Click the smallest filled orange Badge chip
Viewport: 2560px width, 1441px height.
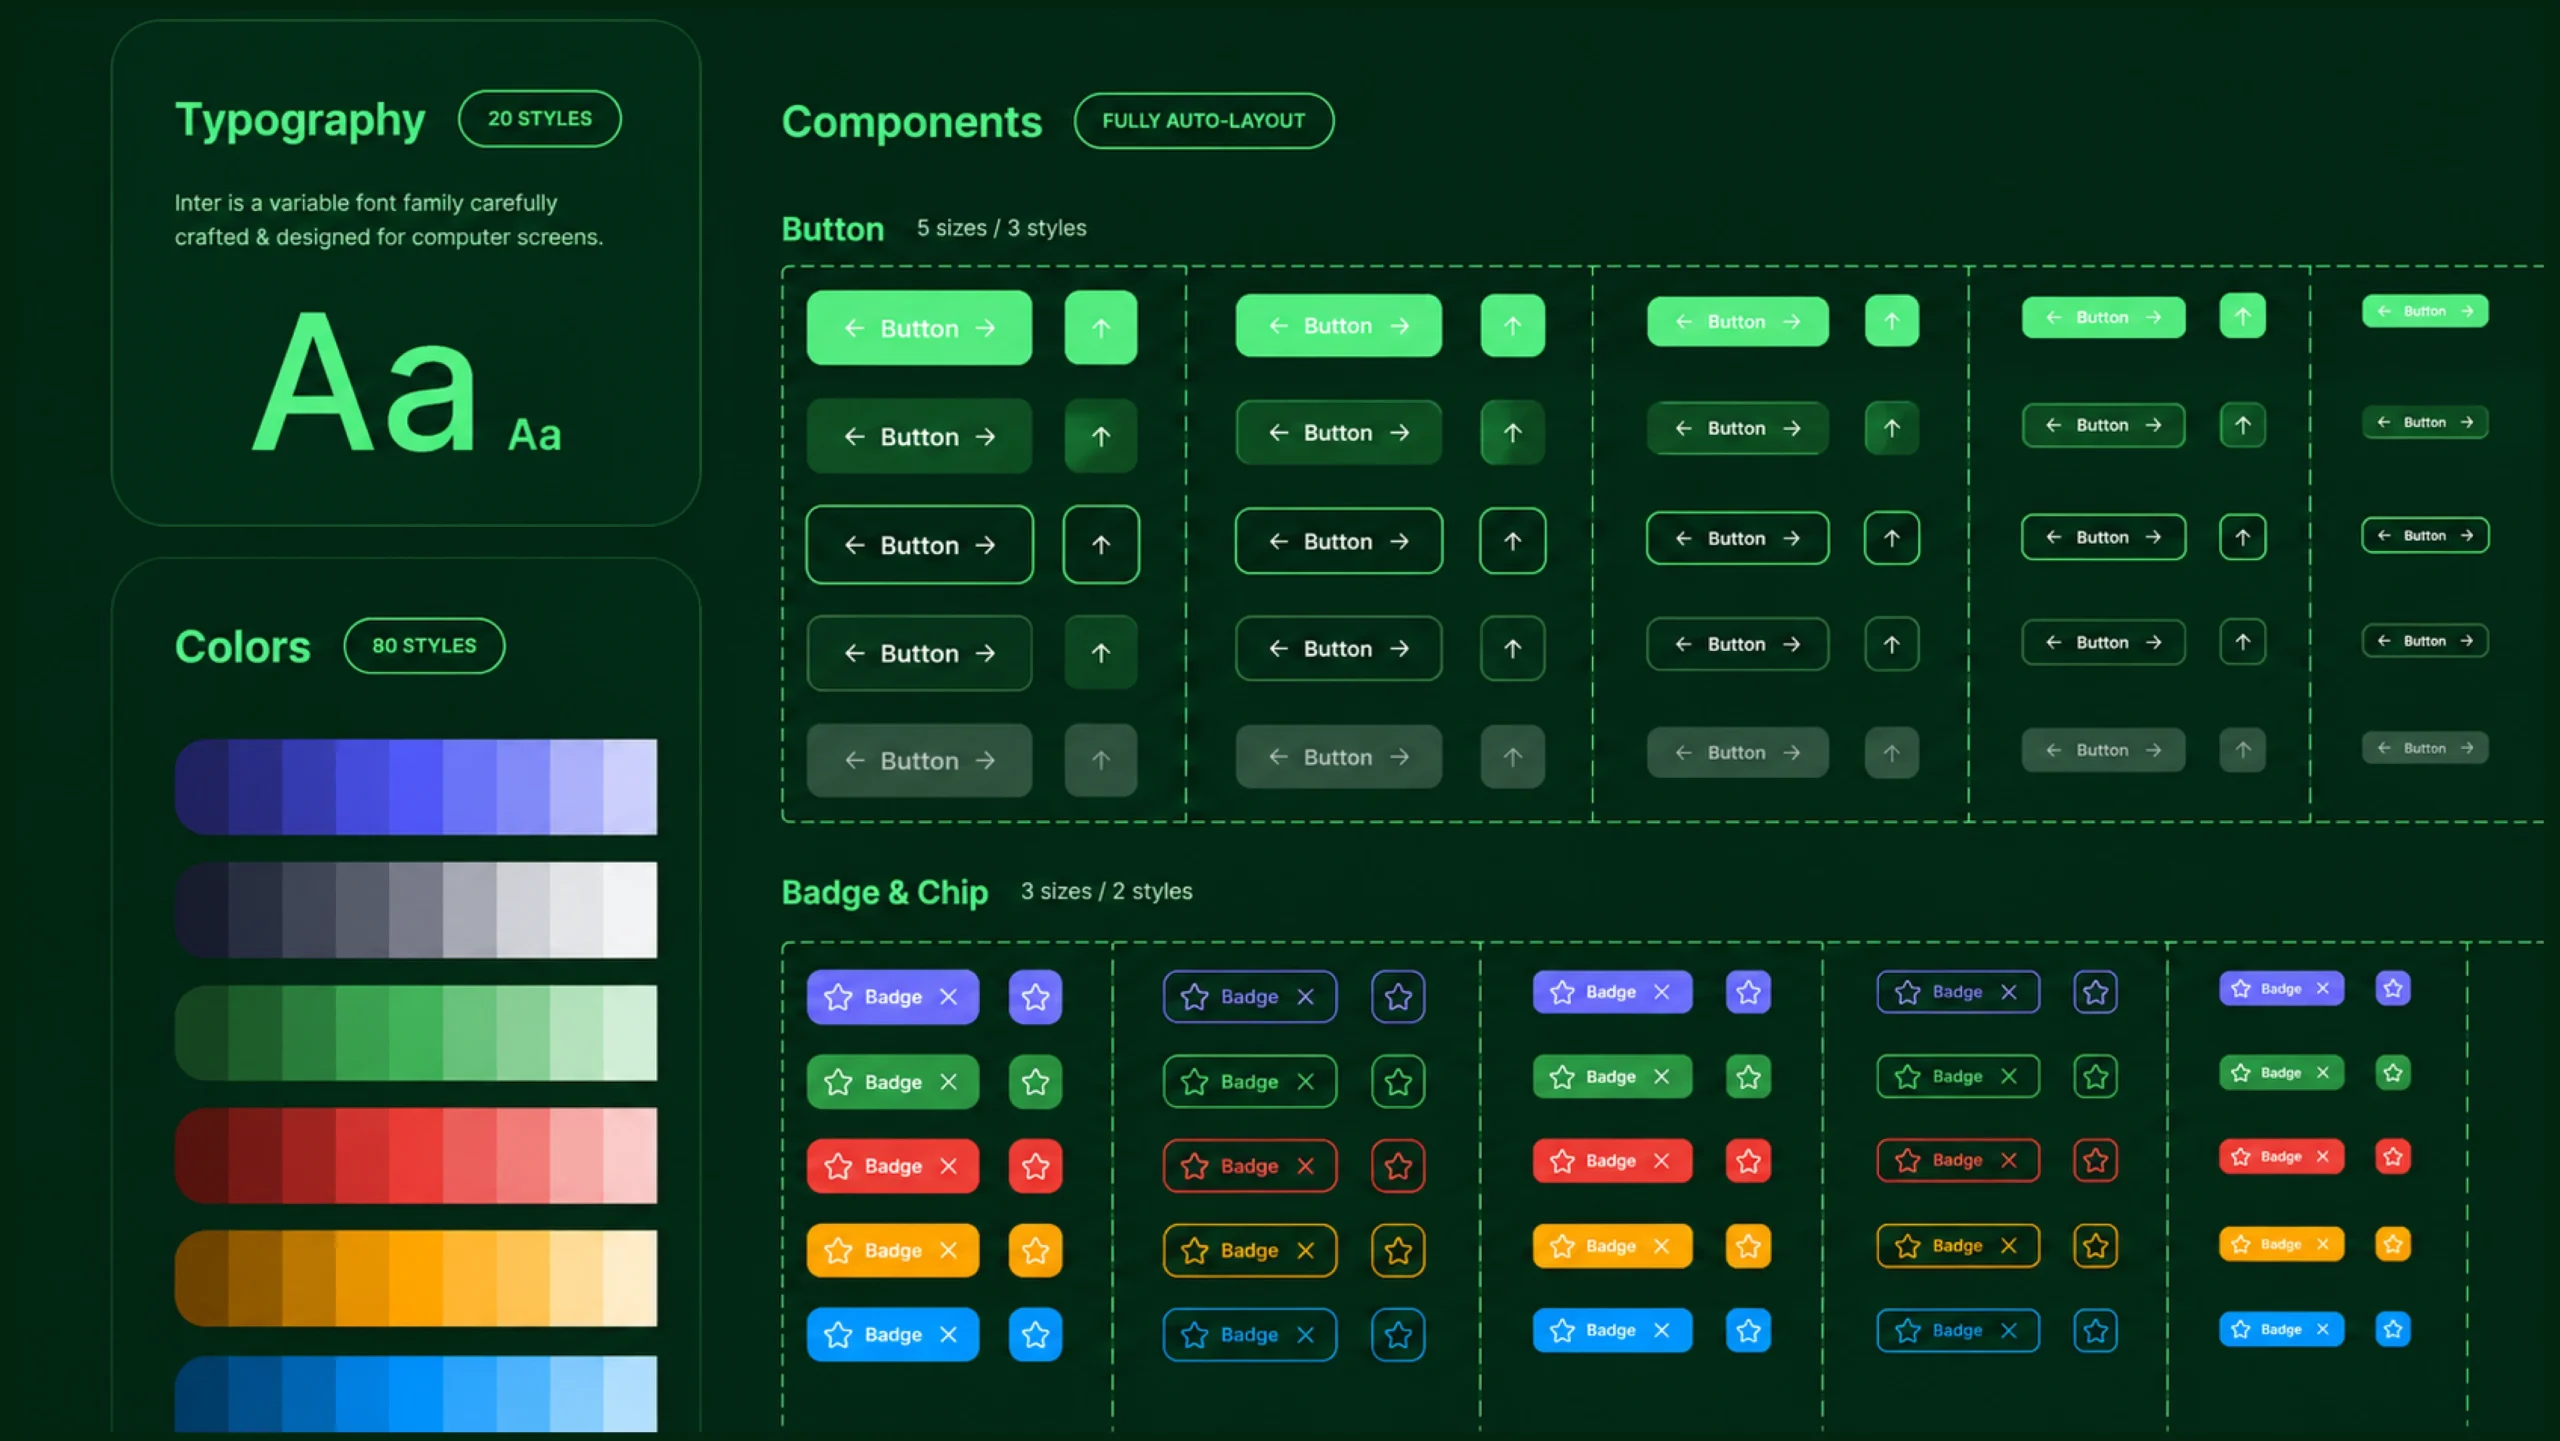tap(2281, 1244)
